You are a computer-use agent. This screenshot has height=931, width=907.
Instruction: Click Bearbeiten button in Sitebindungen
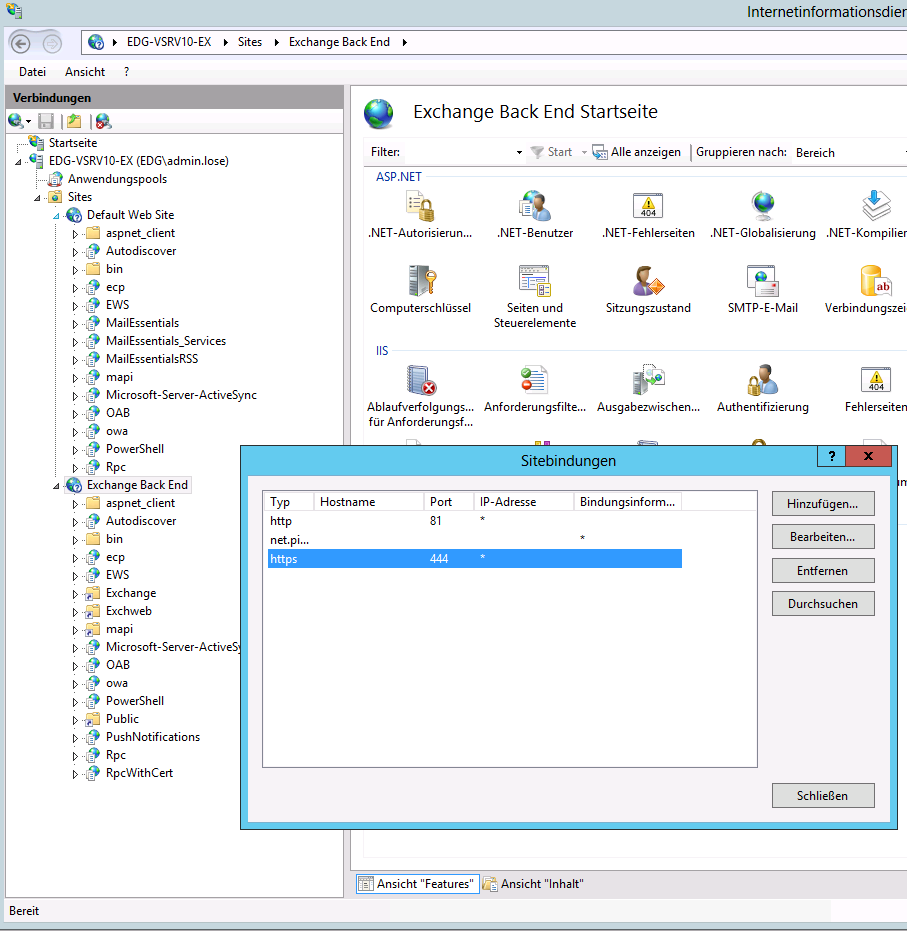tap(823, 537)
